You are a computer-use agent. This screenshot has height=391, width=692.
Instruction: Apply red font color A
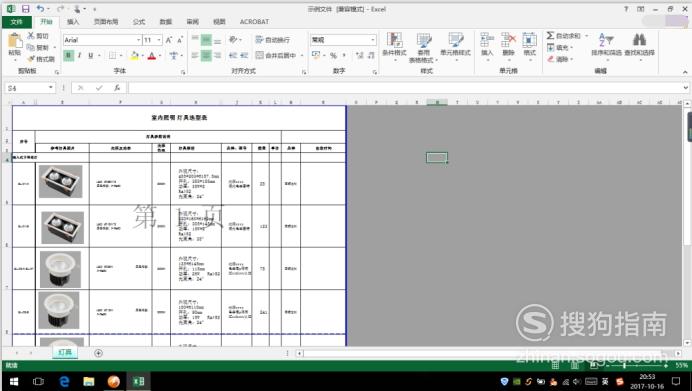click(152, 56)
